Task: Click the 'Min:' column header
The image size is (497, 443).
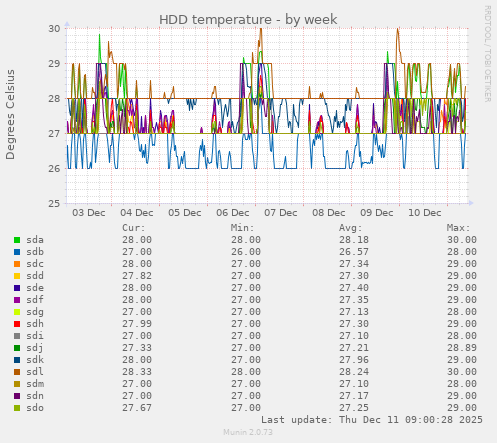Action: [242, 228]
